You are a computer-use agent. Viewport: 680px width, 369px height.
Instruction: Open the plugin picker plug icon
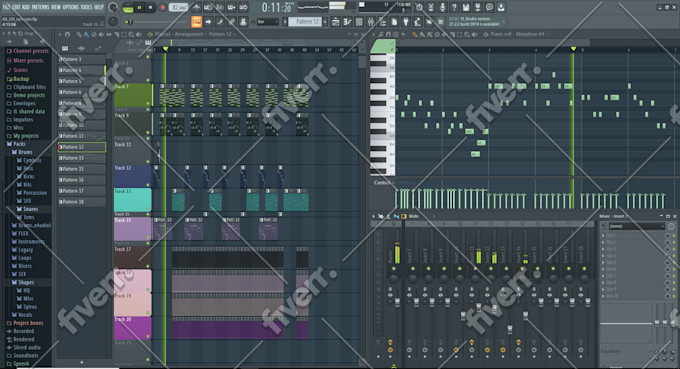406,22
